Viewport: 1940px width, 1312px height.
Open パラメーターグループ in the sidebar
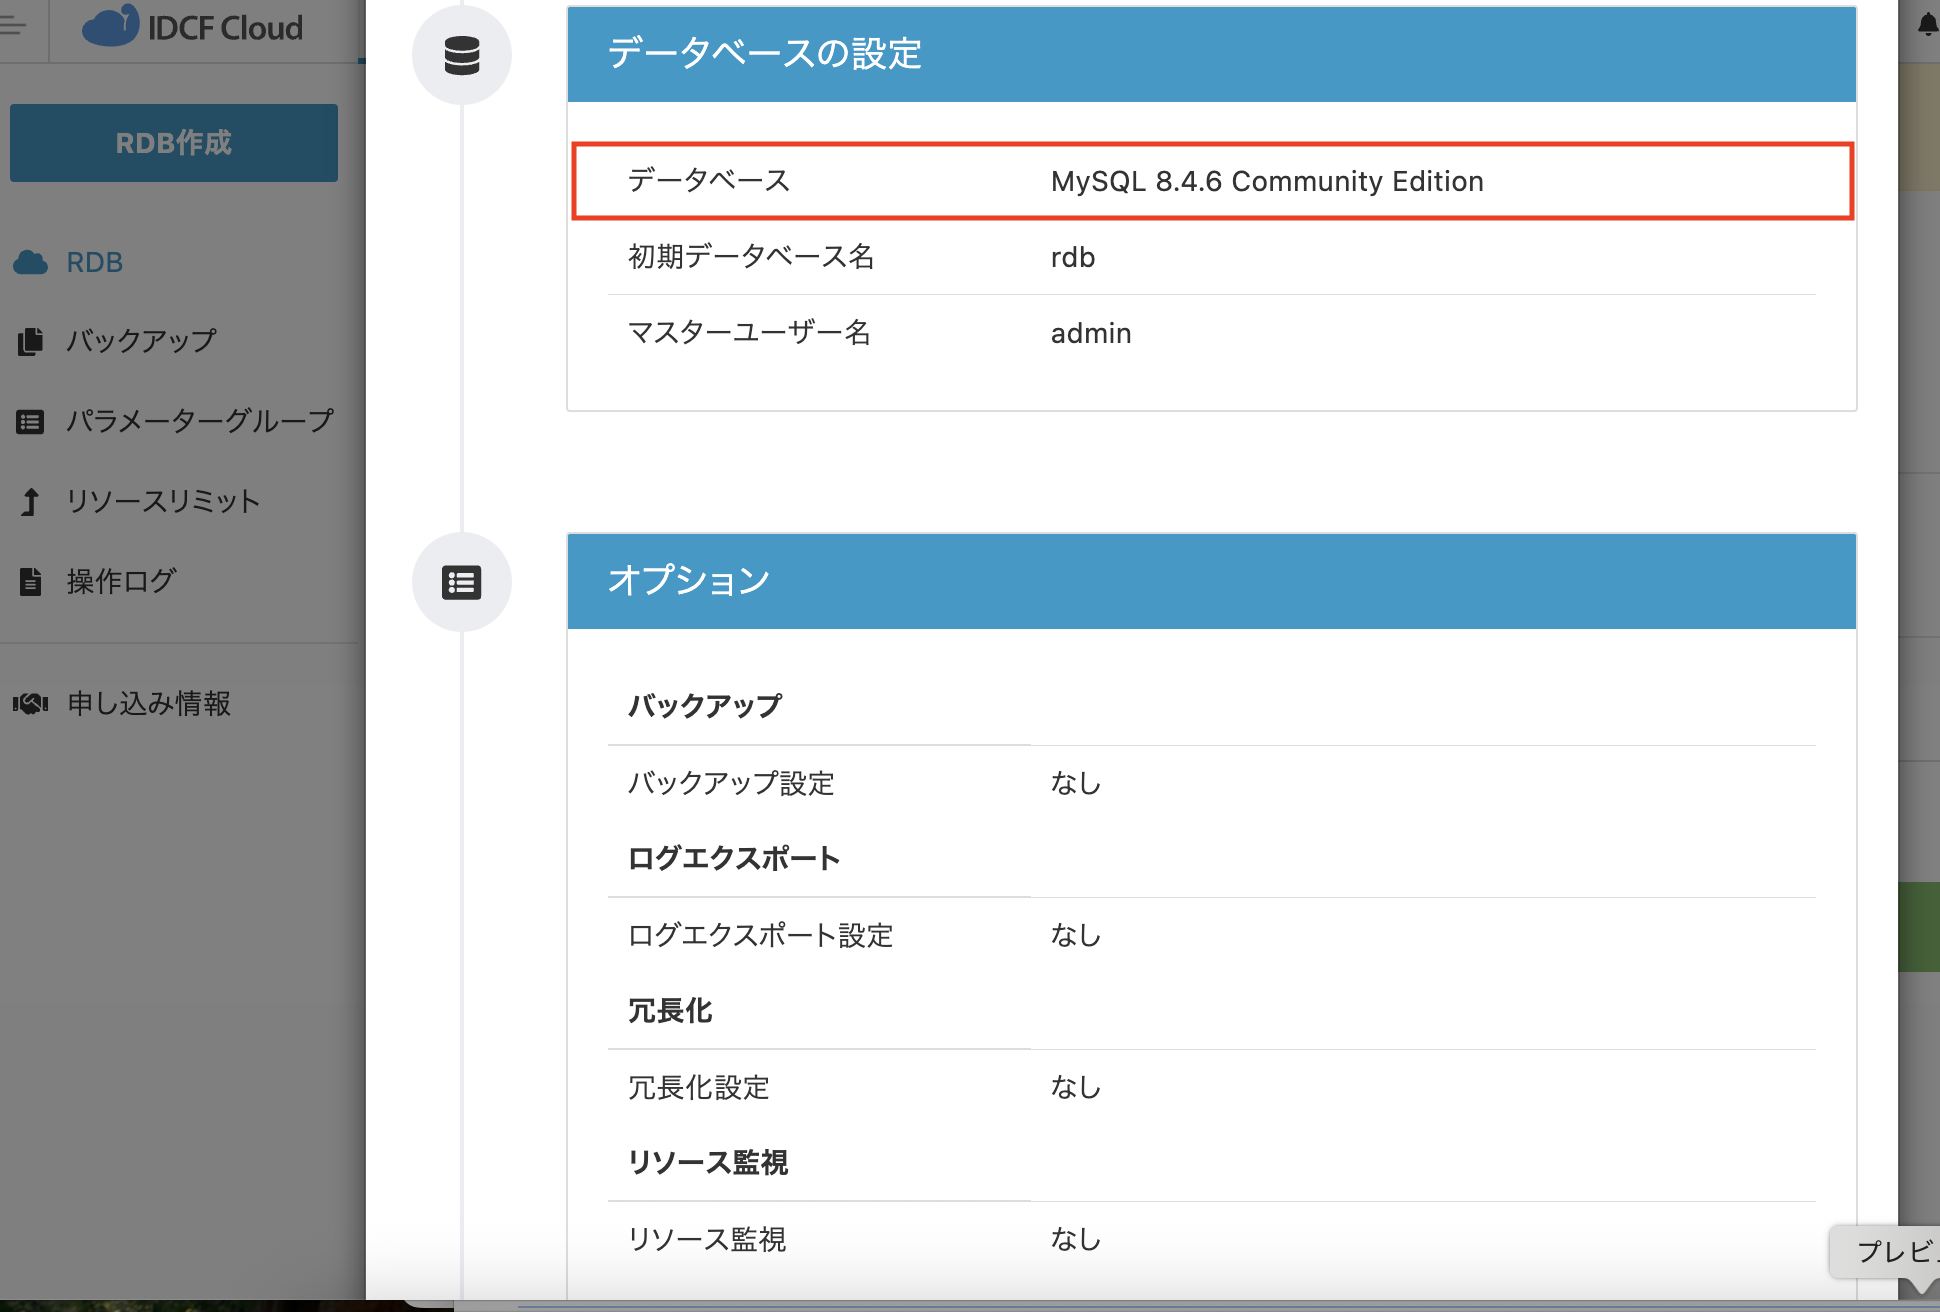(199, 421)
